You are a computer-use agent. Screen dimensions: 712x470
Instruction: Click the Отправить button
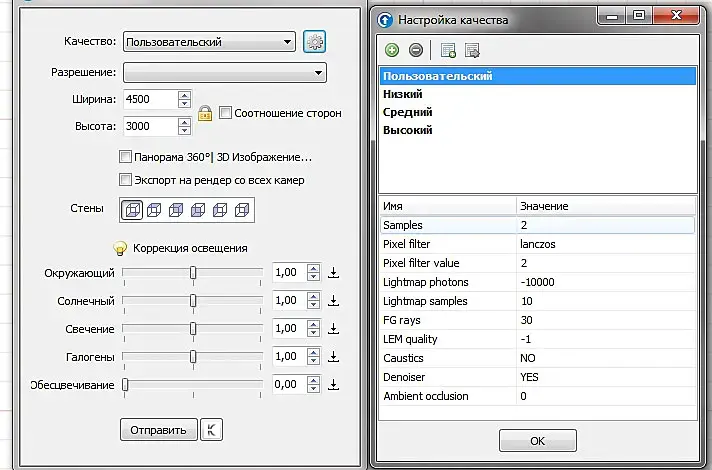click(158, 430)
